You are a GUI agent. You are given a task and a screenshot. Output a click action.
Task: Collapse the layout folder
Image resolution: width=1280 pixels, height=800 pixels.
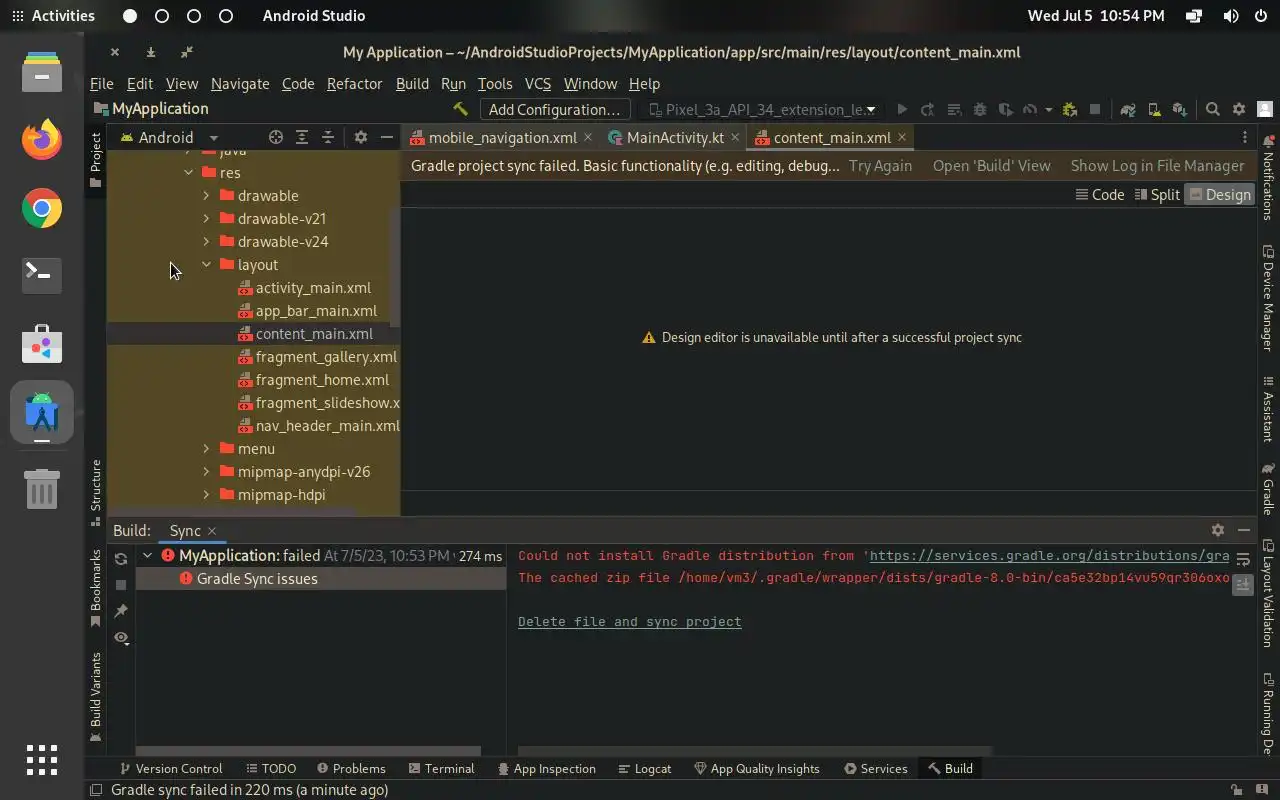coord(206,264)
